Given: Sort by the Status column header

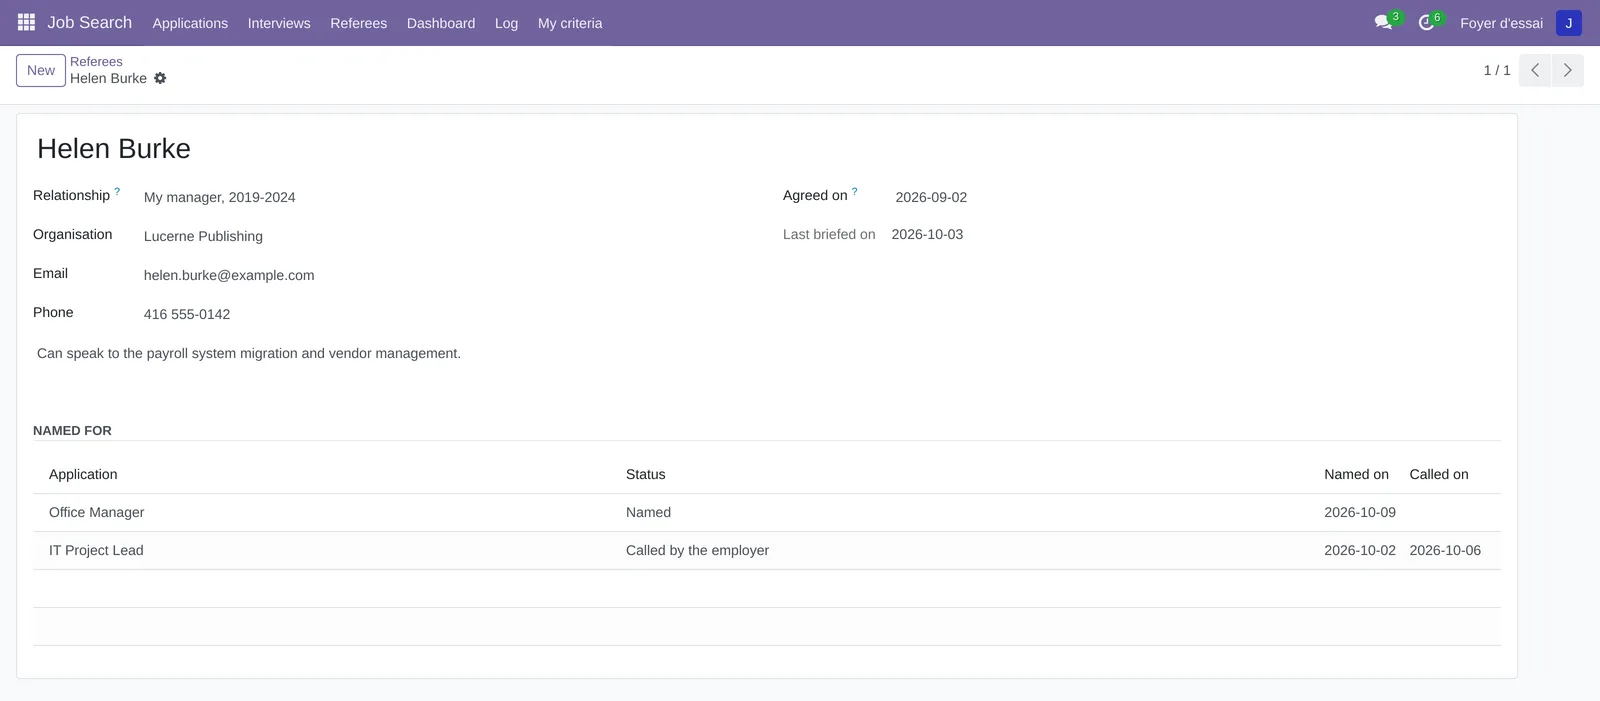Looking at the screenshot, I should pos(645,474).
